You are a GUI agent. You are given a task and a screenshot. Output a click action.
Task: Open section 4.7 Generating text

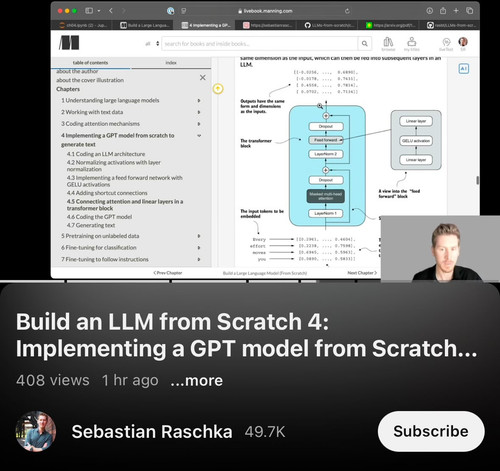coord(91,225)
